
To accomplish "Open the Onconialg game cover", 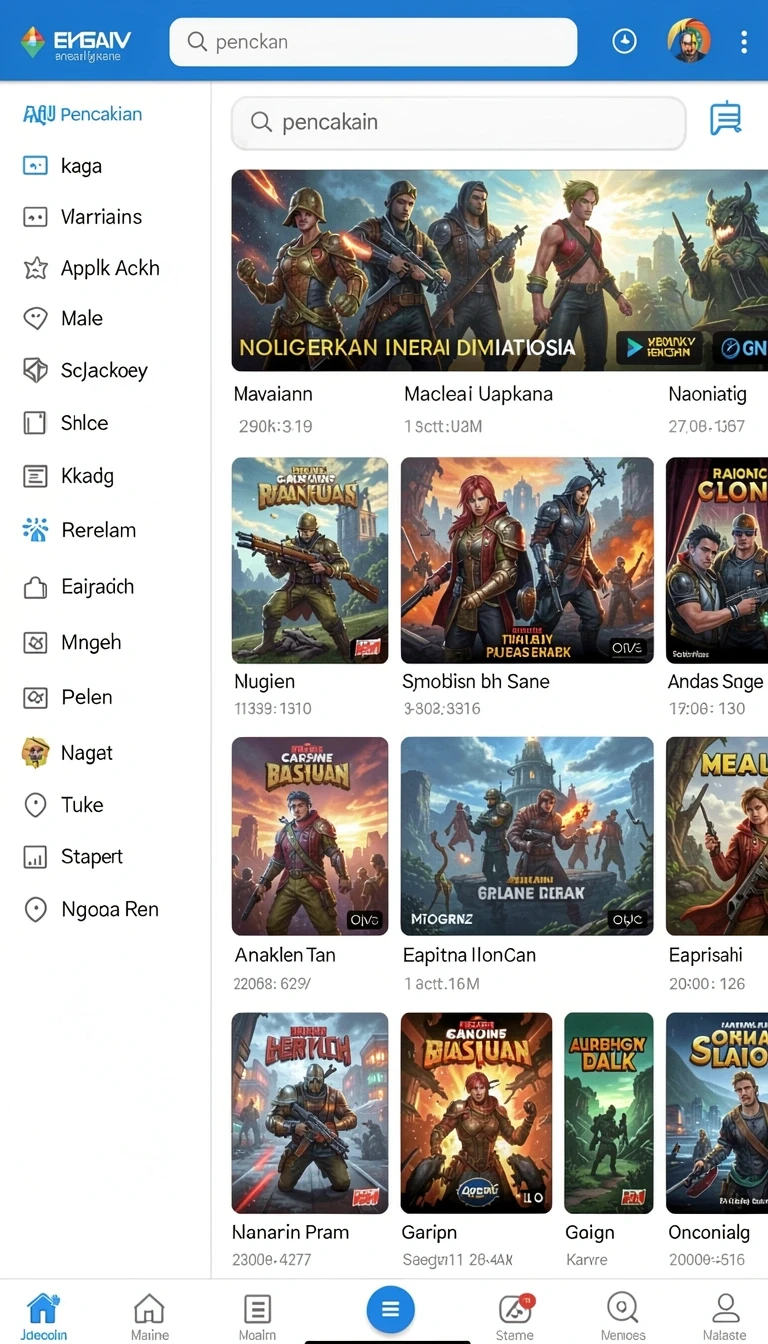I will tap(717, 1113).
